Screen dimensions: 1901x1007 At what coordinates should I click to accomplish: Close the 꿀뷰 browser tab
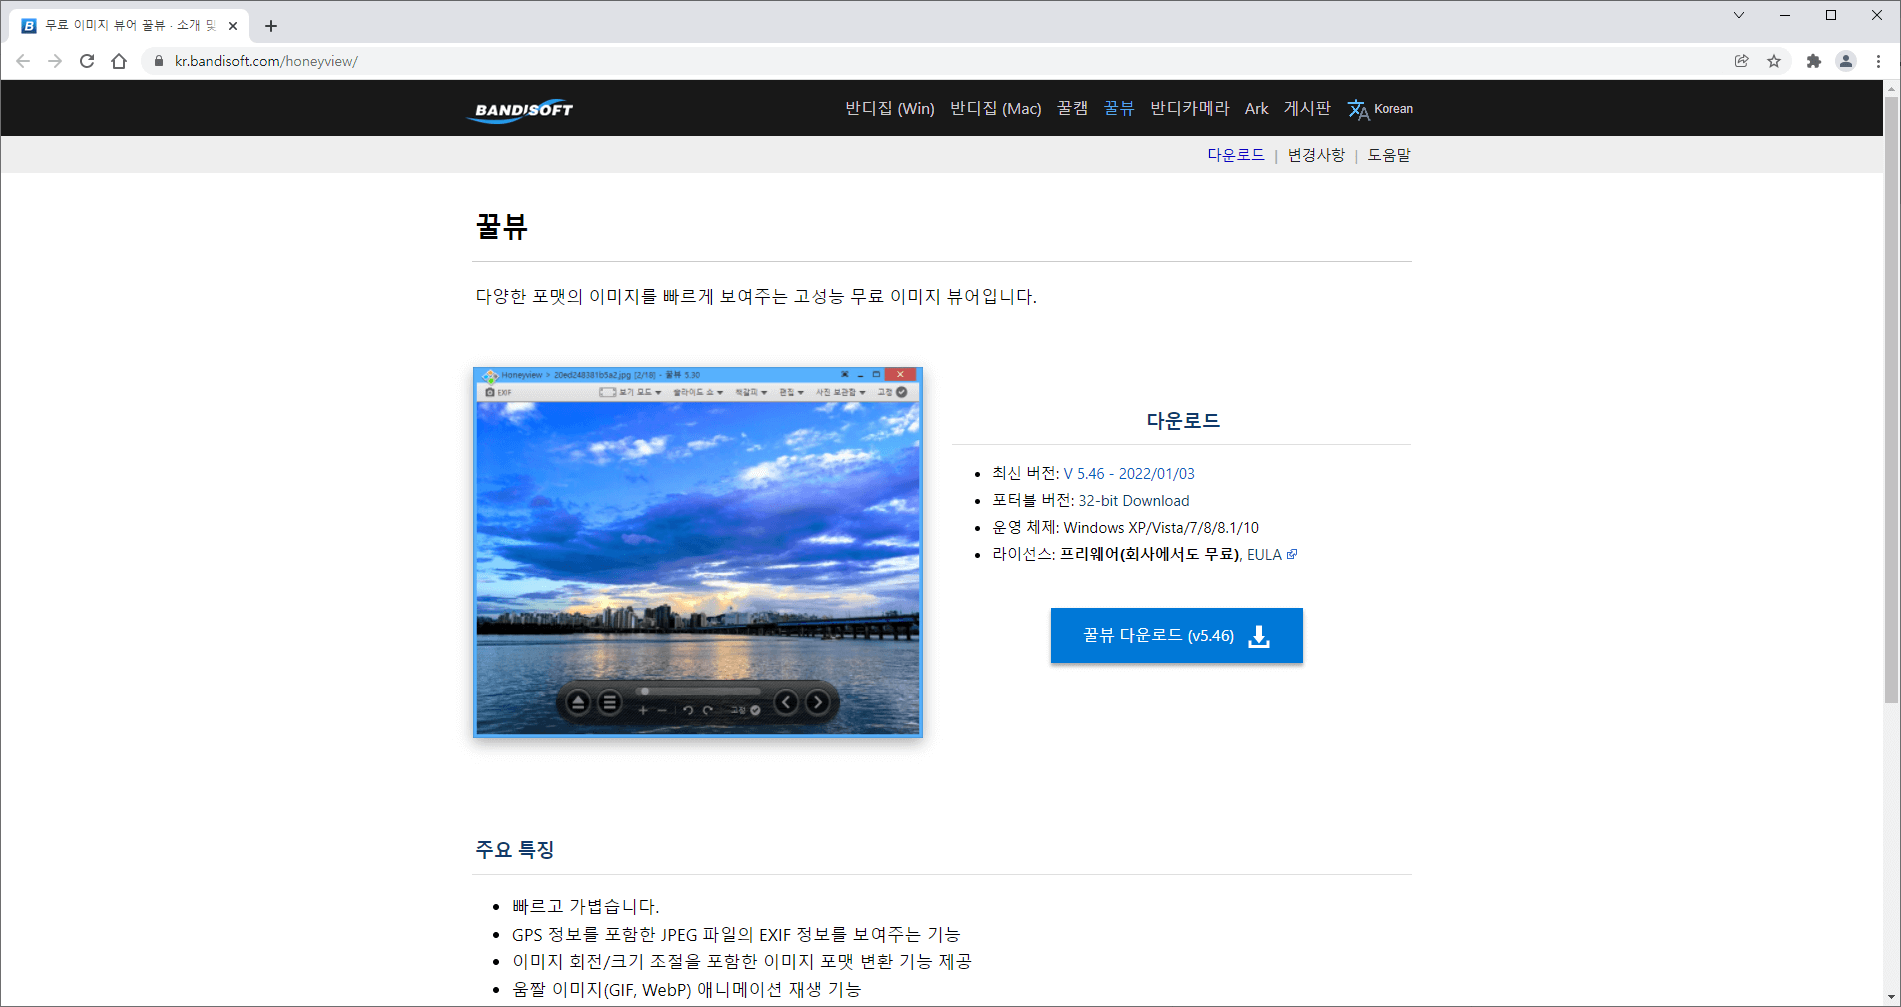click(x=233, y=26)
